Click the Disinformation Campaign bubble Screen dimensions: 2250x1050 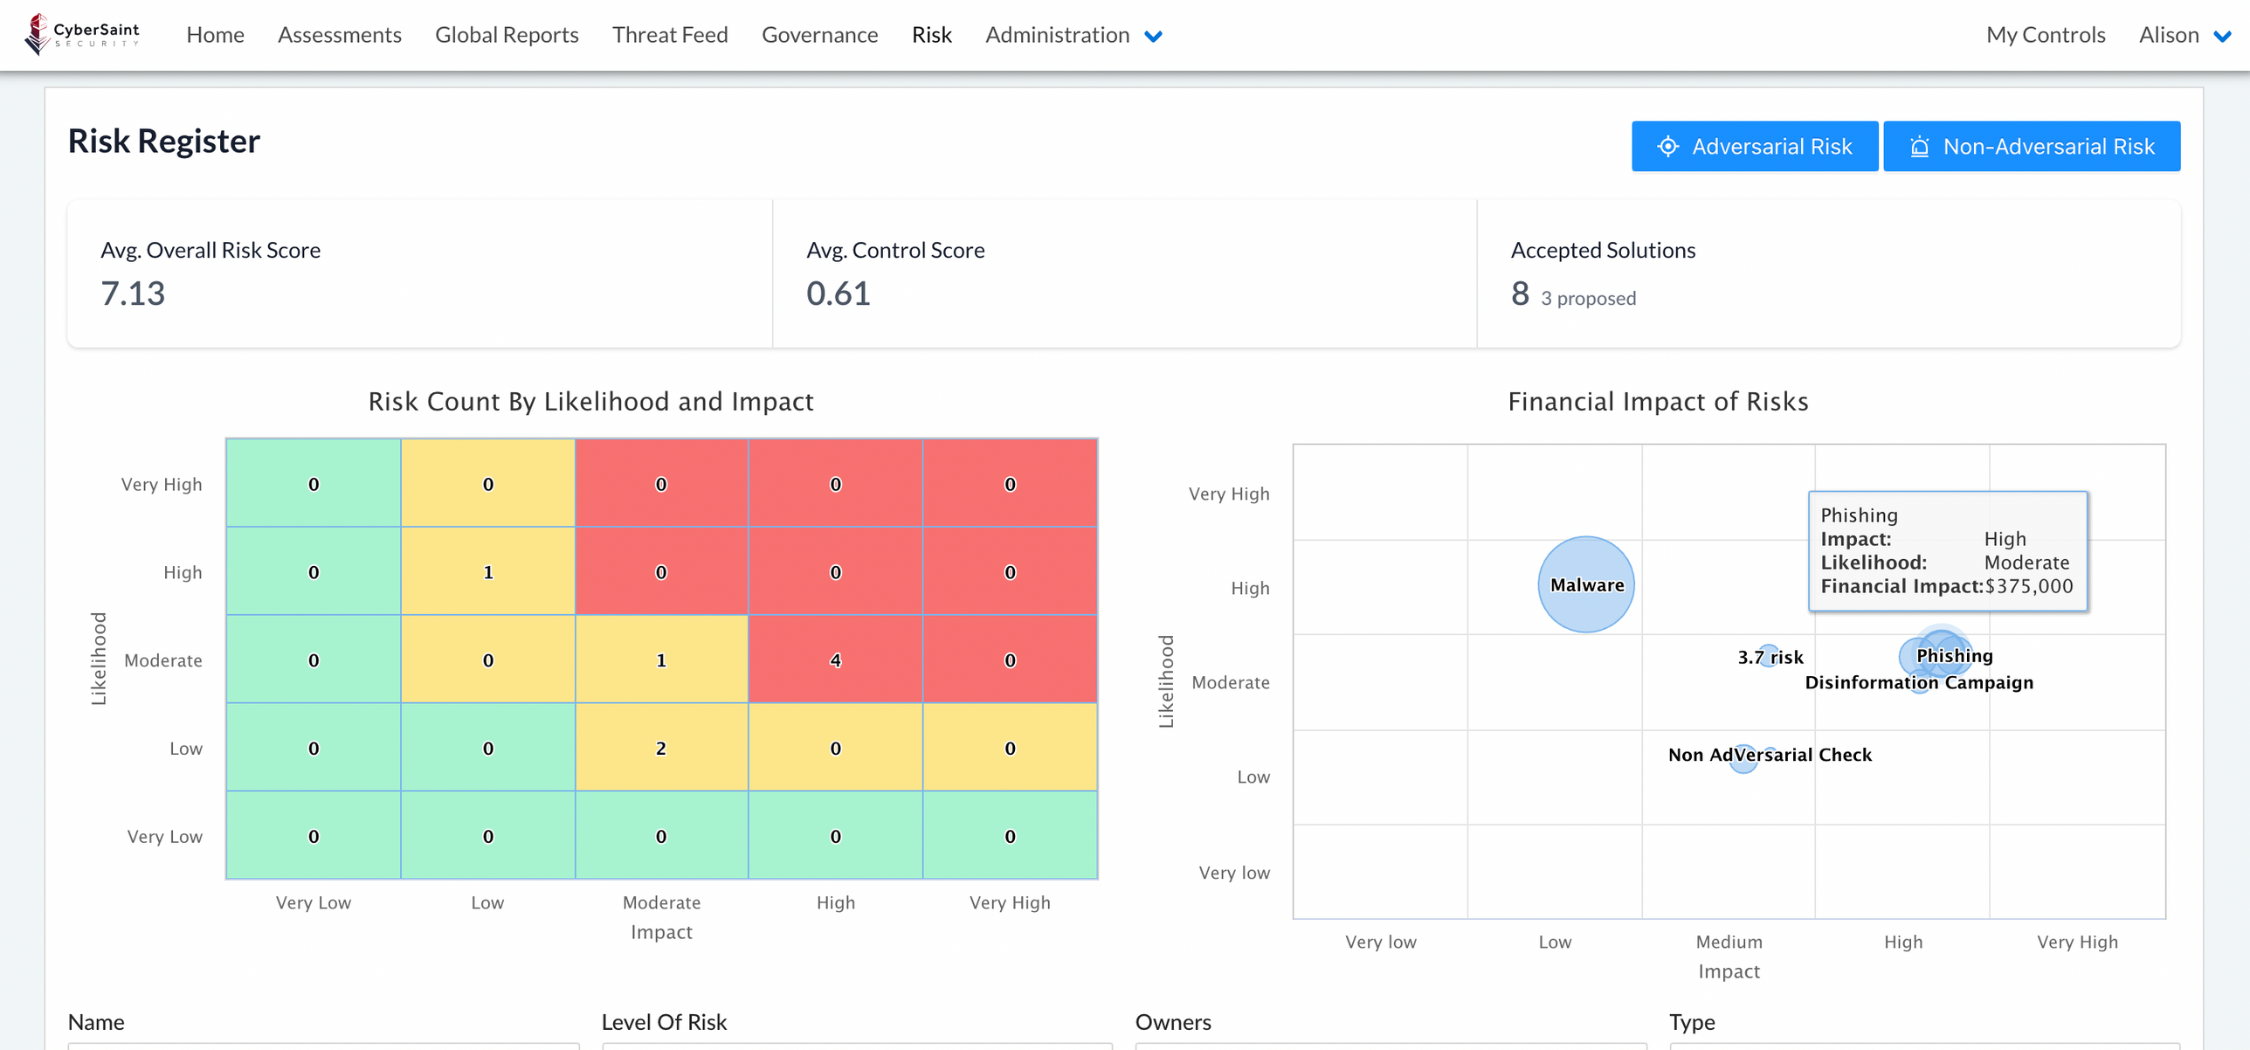pyautogui.click(x=1919, y=684)
